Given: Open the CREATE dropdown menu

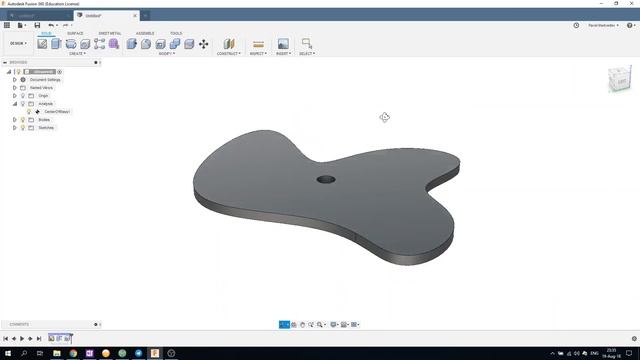Looking at the screenshot, I should [77, 53].
